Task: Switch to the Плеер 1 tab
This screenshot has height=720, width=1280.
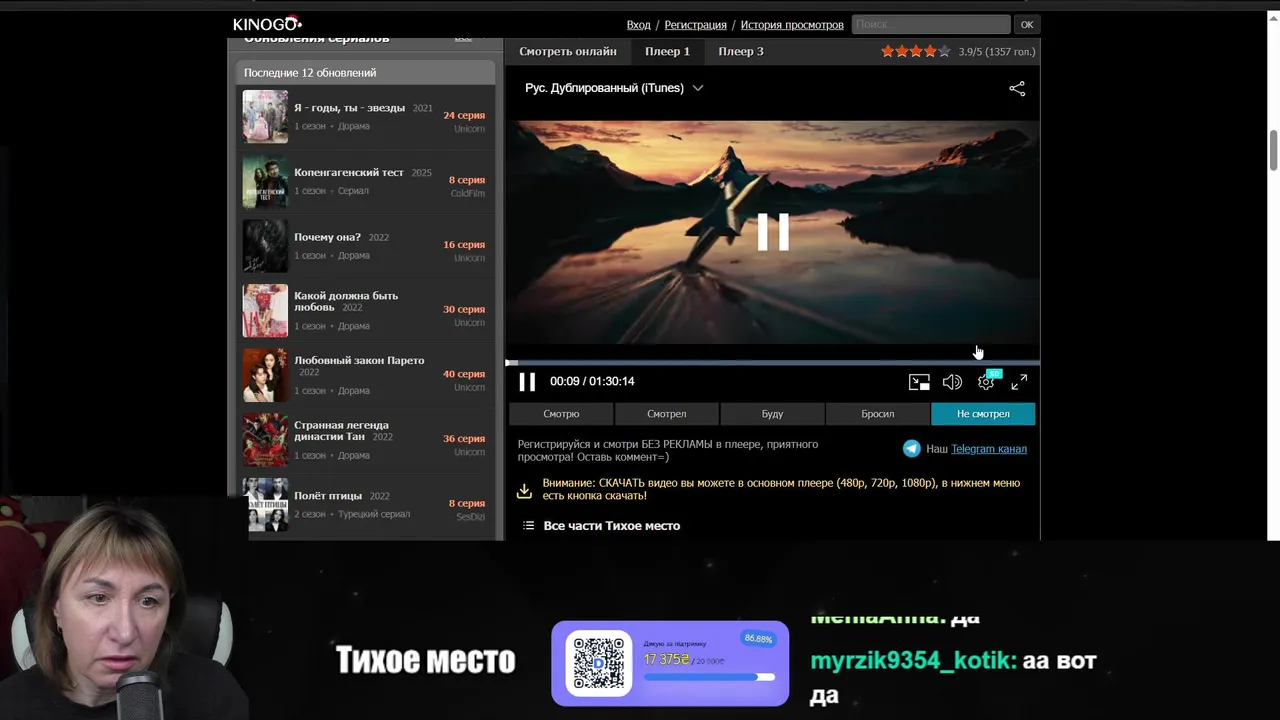Action: [x=667, y=51]
